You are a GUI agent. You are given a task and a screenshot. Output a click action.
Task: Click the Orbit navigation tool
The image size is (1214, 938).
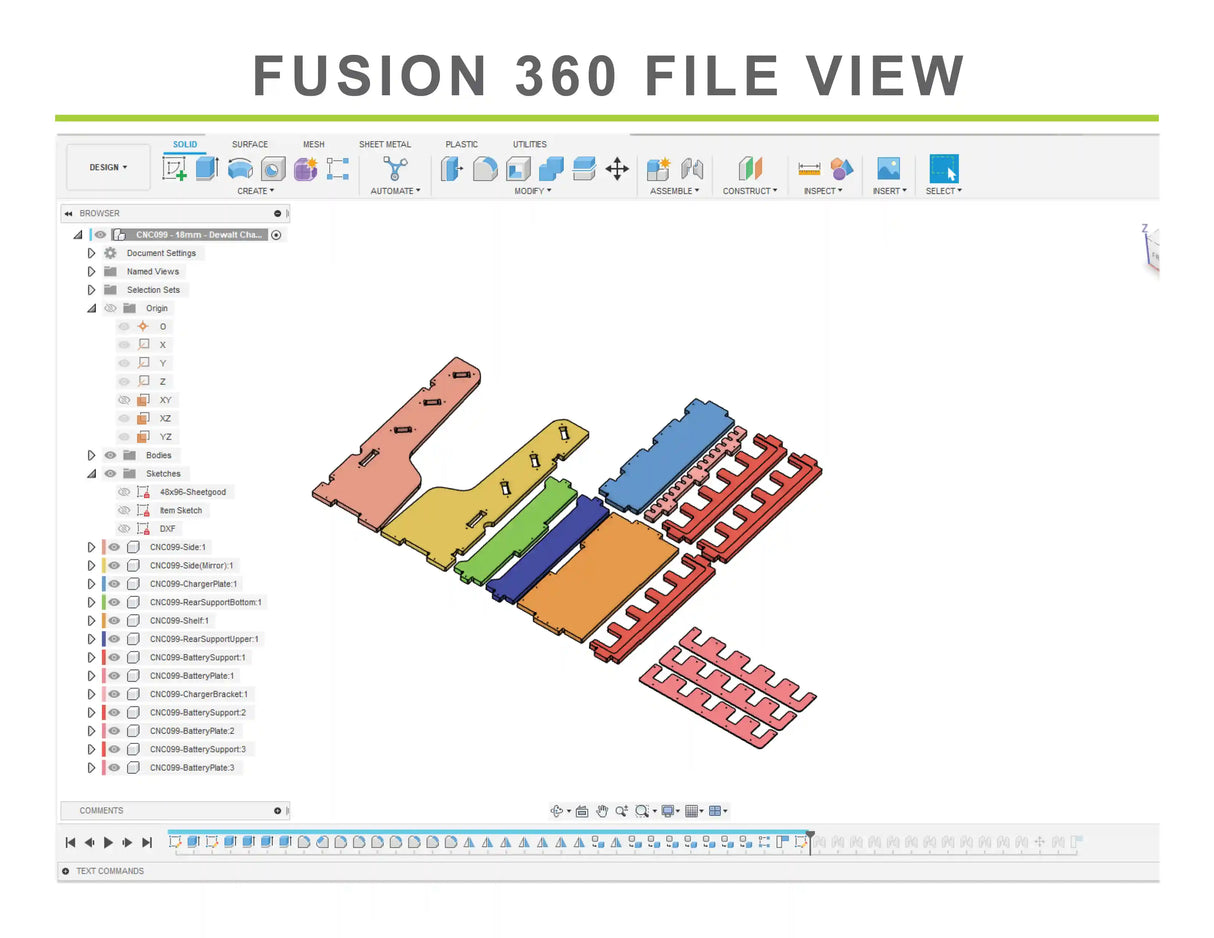click(x=558, y=811)
